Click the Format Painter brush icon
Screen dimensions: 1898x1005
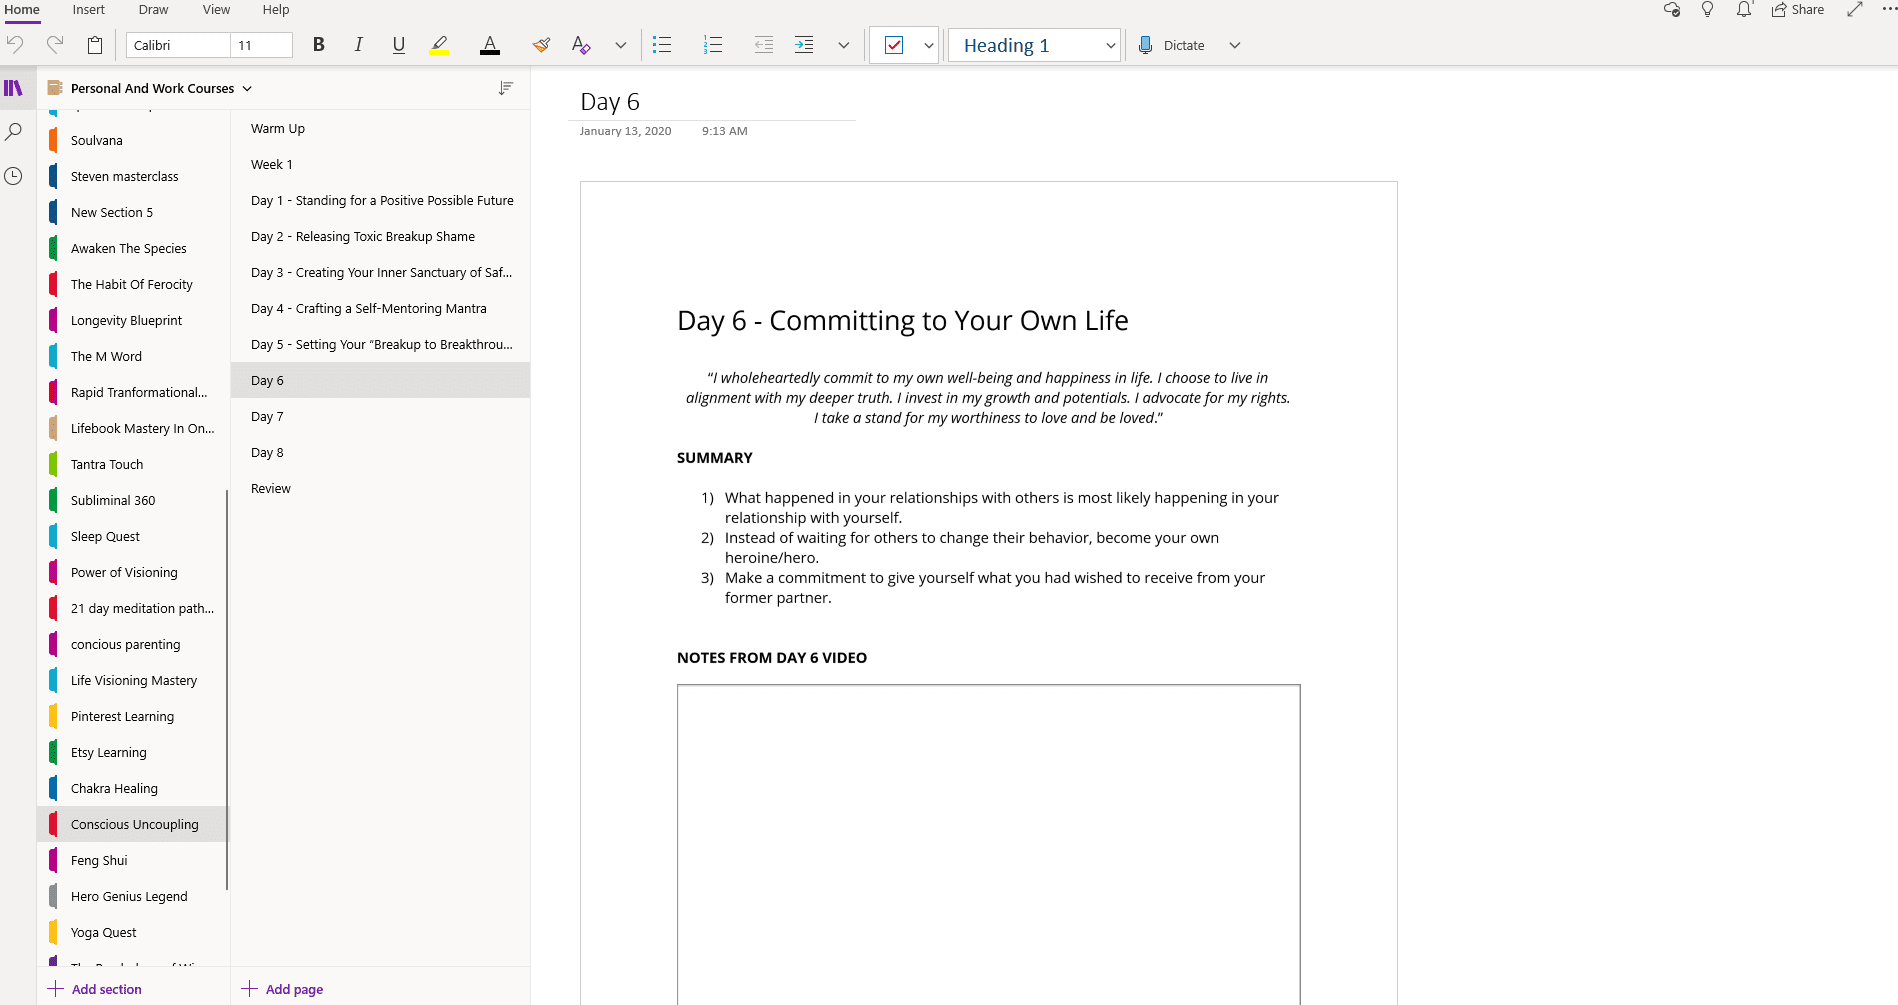click(541, 45)
